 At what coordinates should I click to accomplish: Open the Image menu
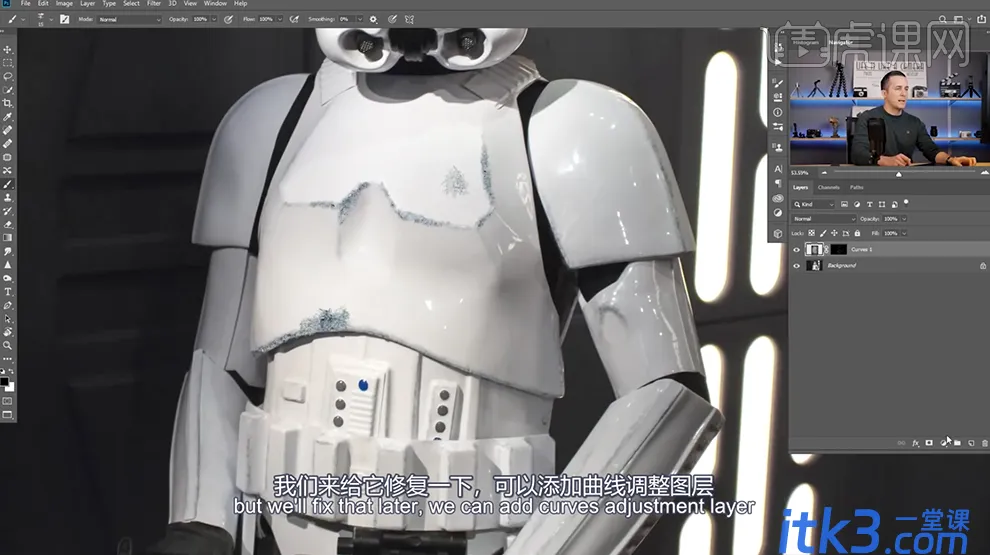point(64,4)
